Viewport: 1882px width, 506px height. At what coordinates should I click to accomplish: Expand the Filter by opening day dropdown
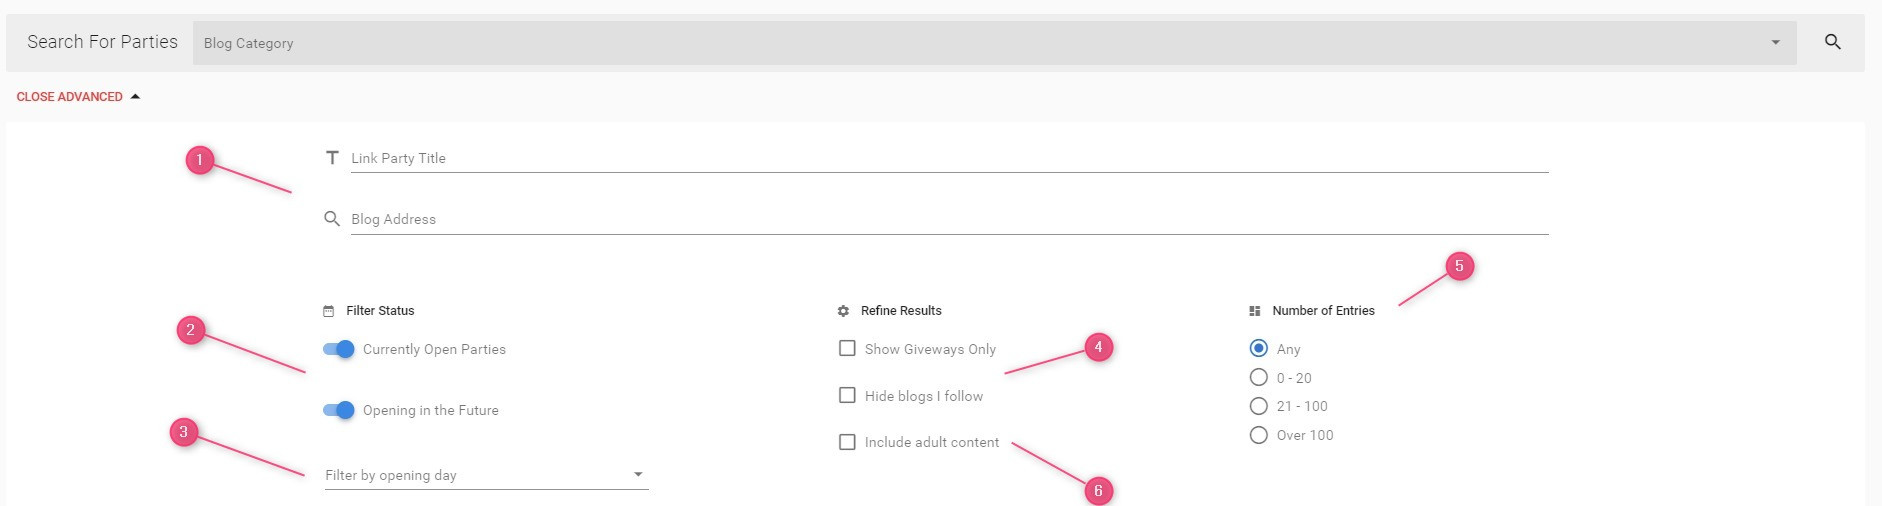tap(486, 475)
